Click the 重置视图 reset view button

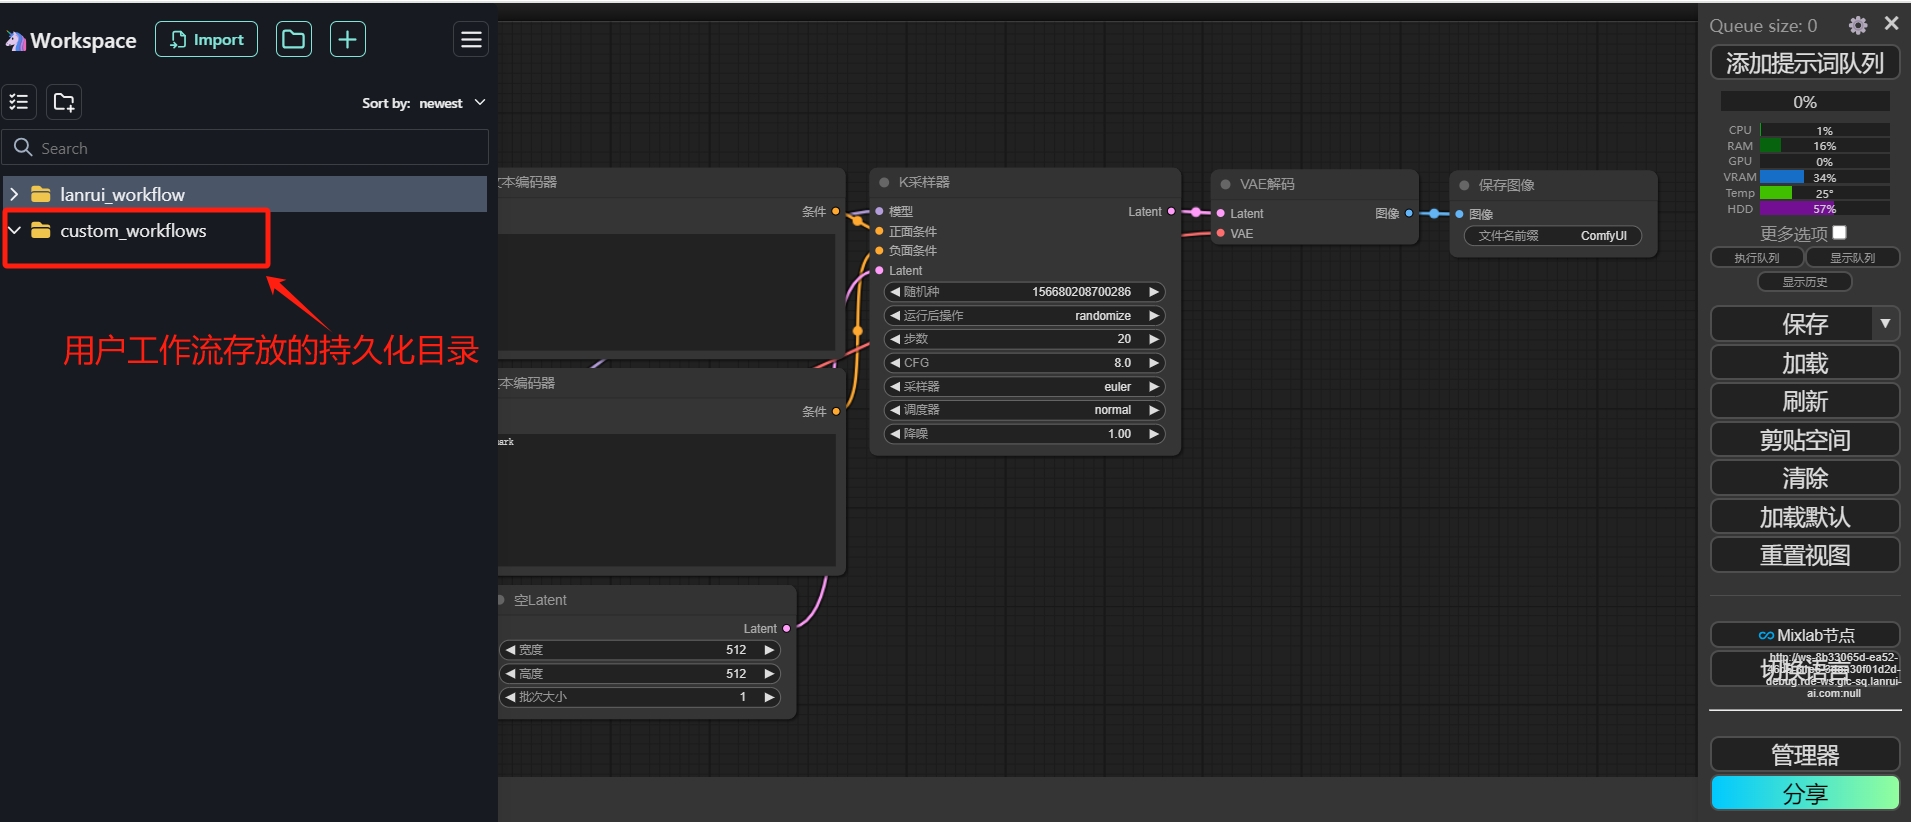(1805, 555)
